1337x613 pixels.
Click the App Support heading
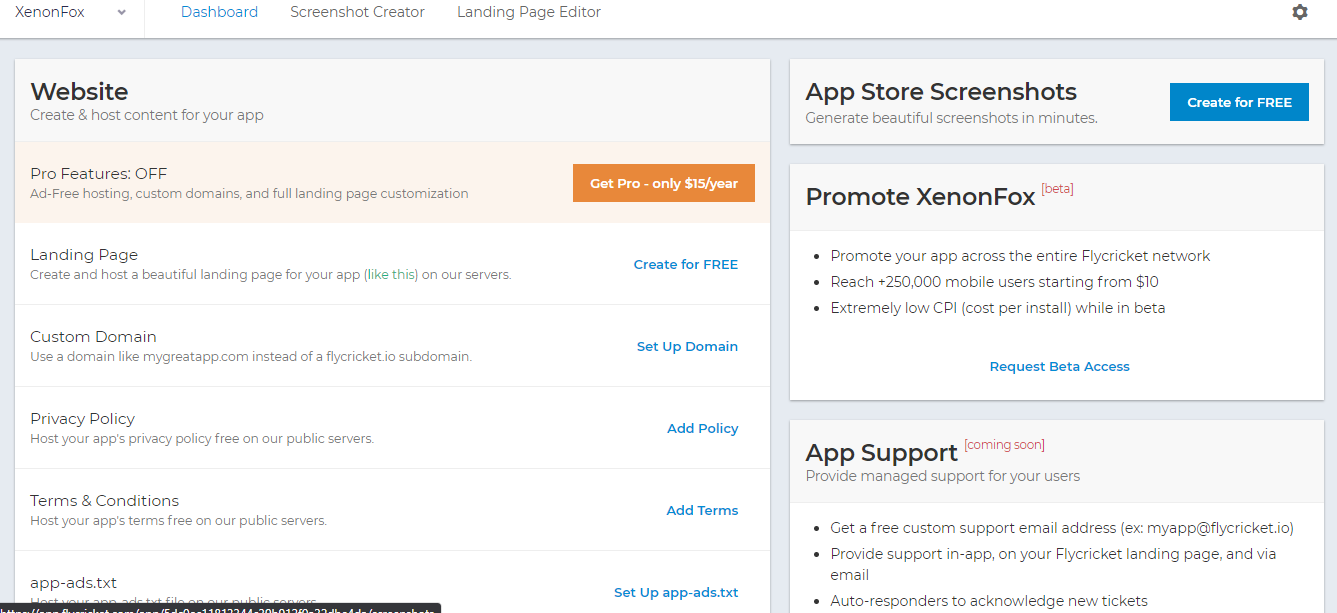[x=881, y=453]
